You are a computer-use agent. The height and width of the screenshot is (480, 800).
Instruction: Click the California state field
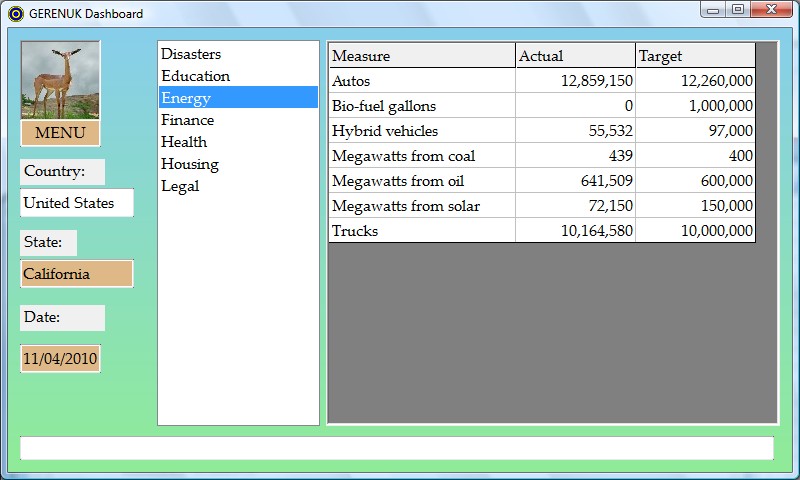point(77,274)
